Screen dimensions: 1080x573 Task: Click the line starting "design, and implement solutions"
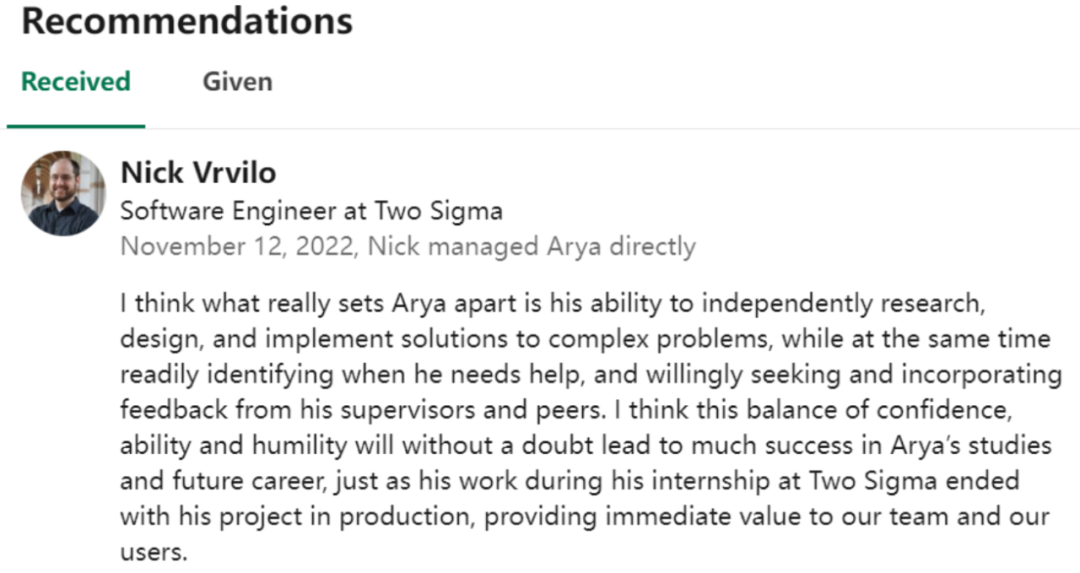[585, 339]
